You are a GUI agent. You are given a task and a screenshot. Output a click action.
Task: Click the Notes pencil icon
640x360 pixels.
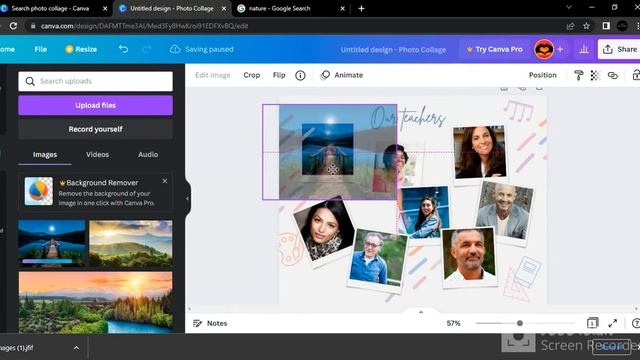point(198,323)
